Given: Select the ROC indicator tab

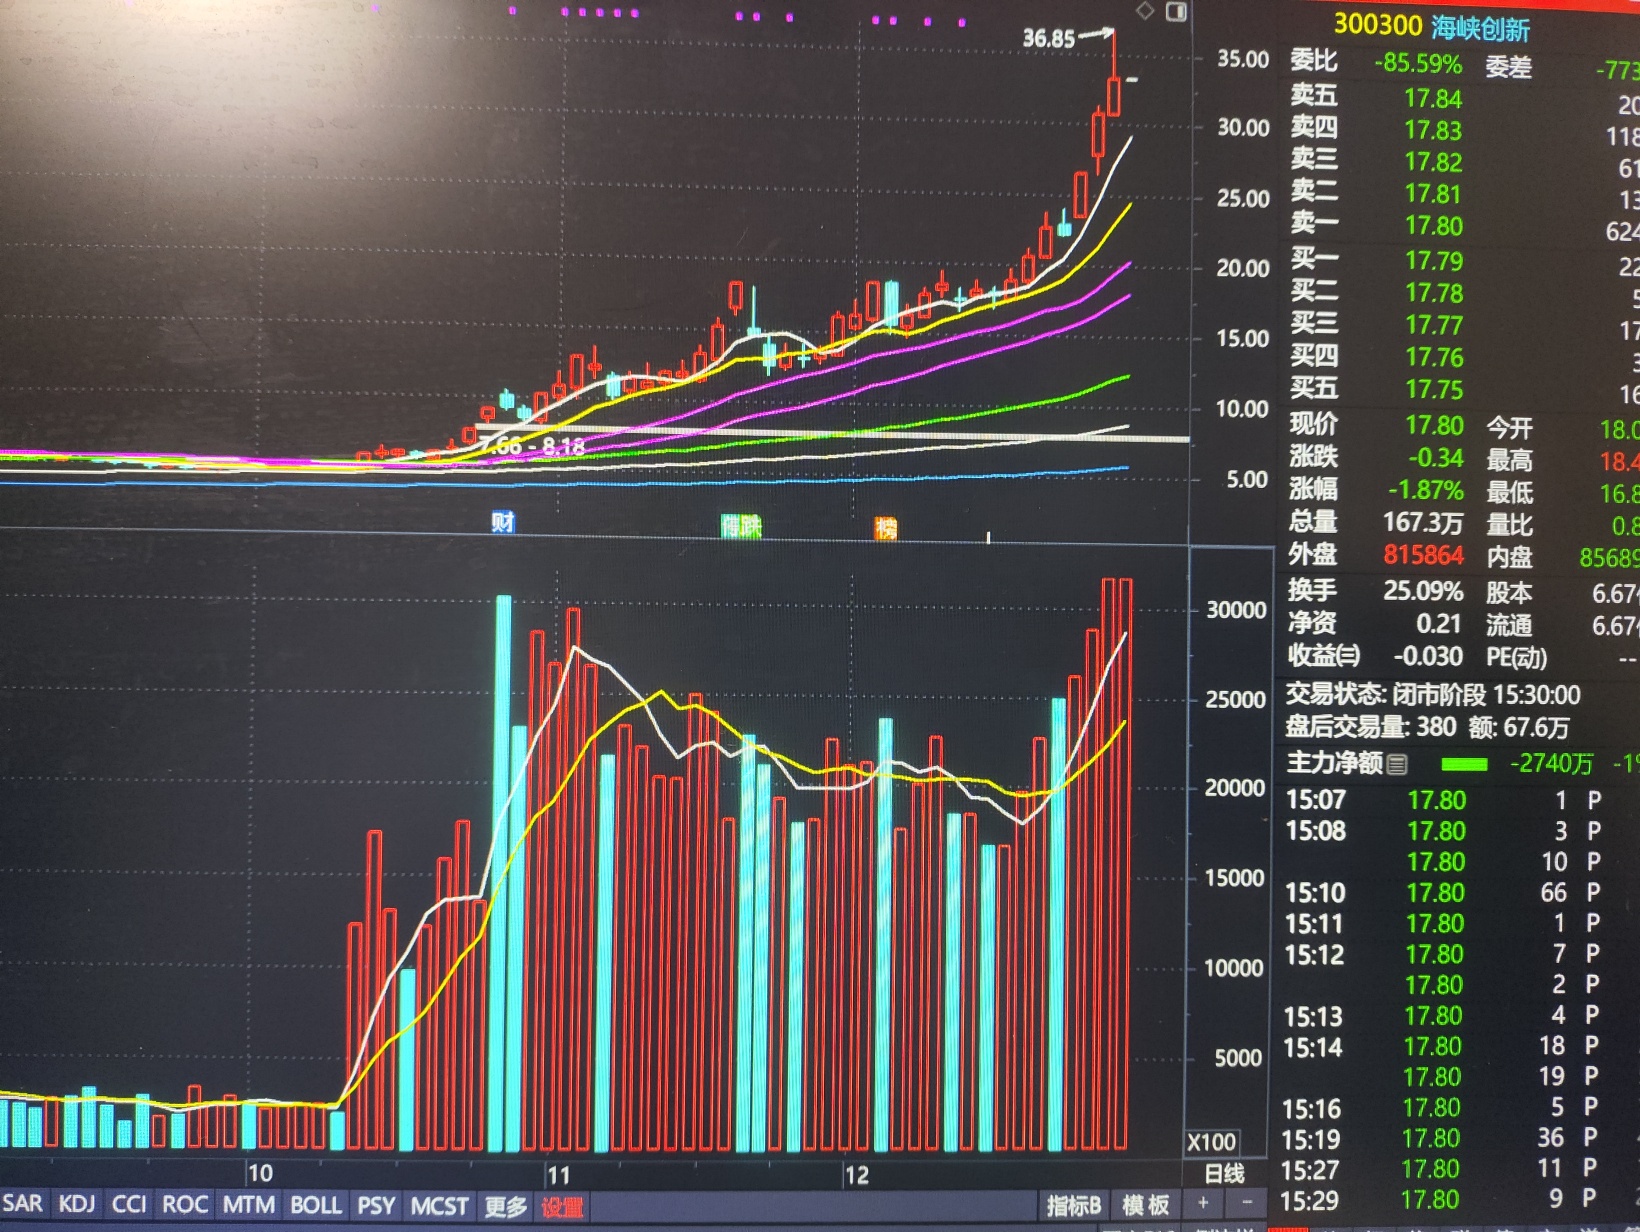Looking at the screenshot, I should coord(185,1204).
